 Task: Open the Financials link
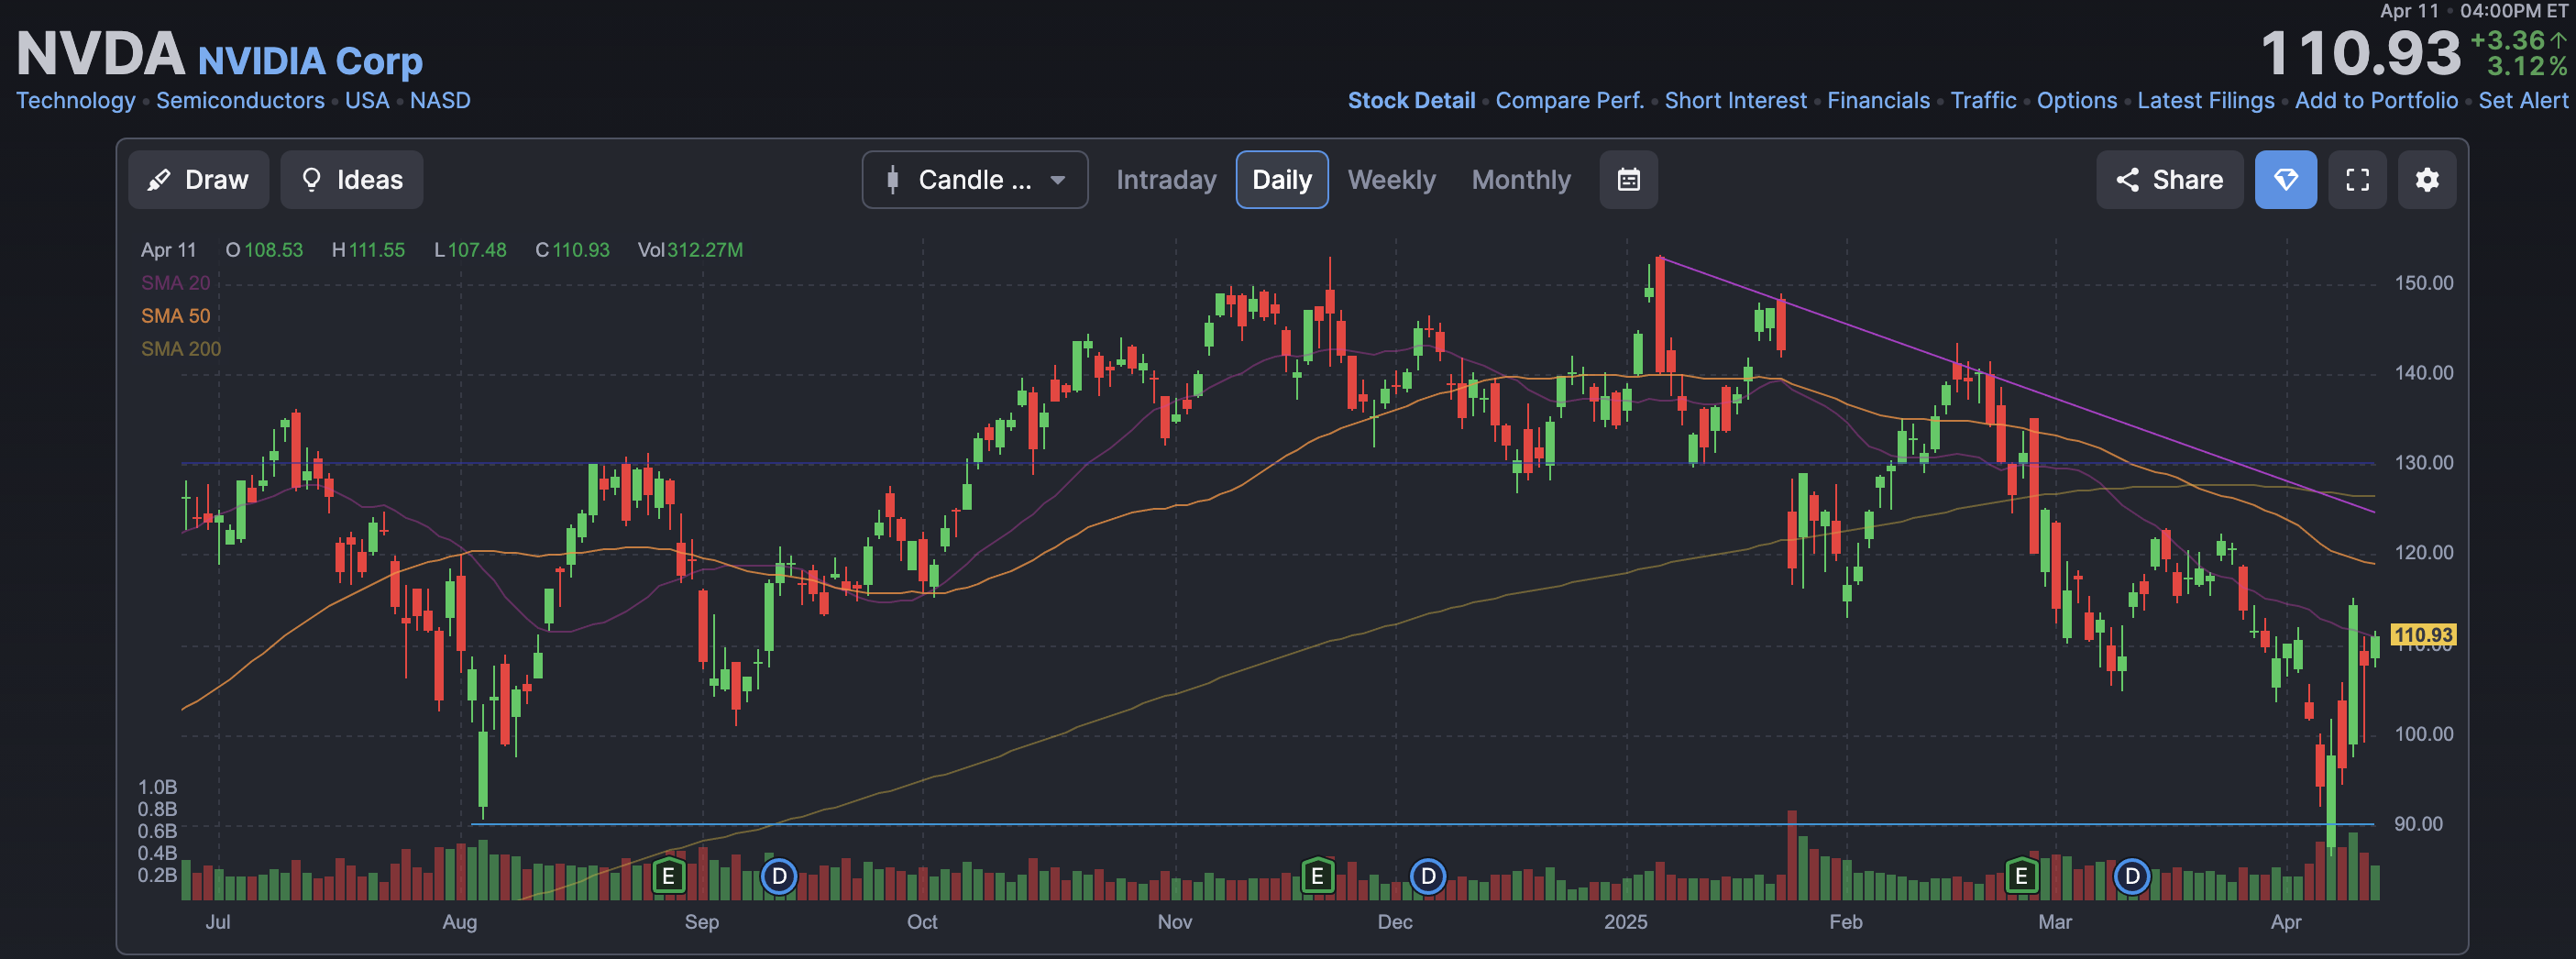1878,100
